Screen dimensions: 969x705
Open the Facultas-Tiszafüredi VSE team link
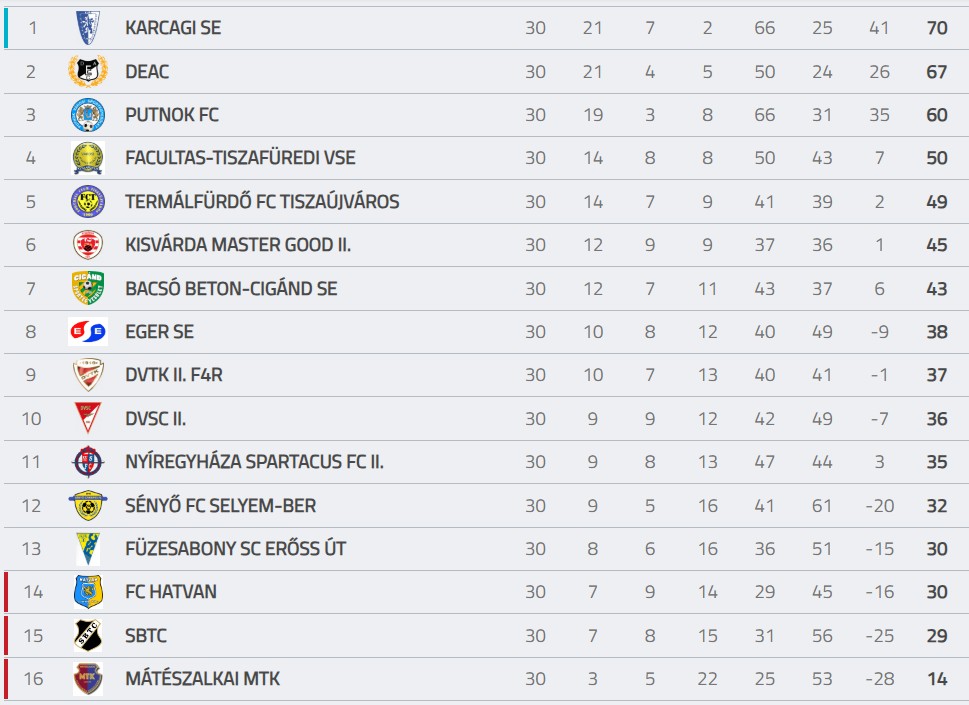pos(240,158)
